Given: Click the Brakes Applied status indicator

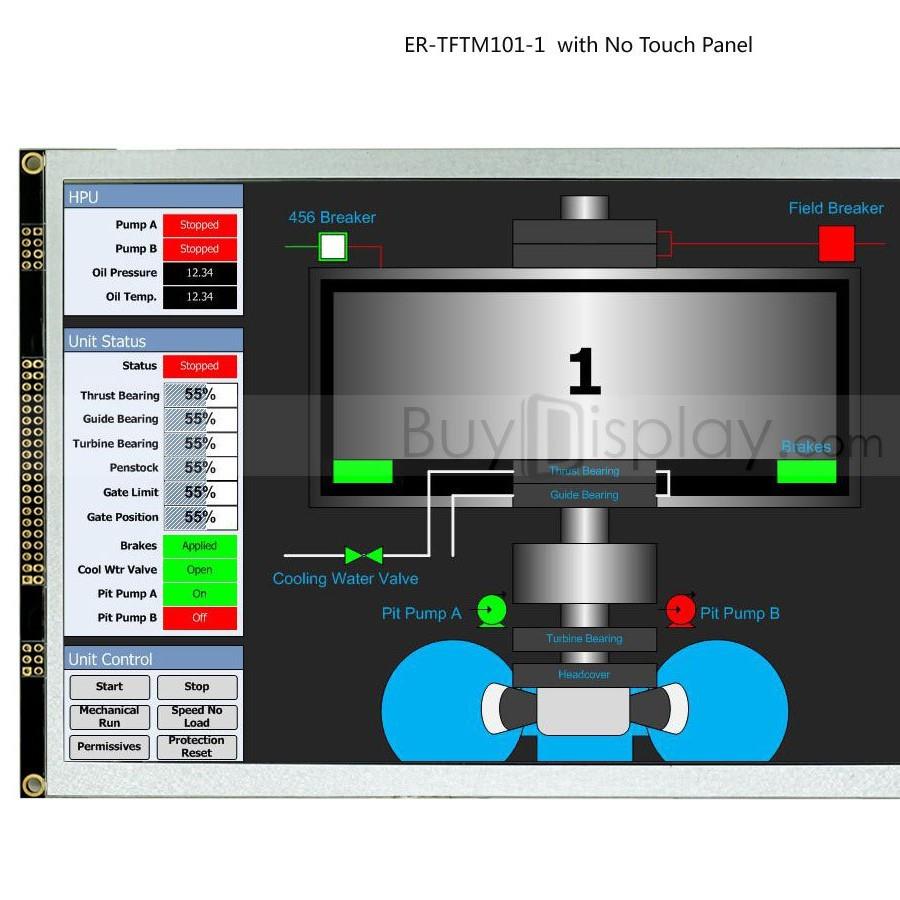Looking at the screenshot, I should (200, 546).
